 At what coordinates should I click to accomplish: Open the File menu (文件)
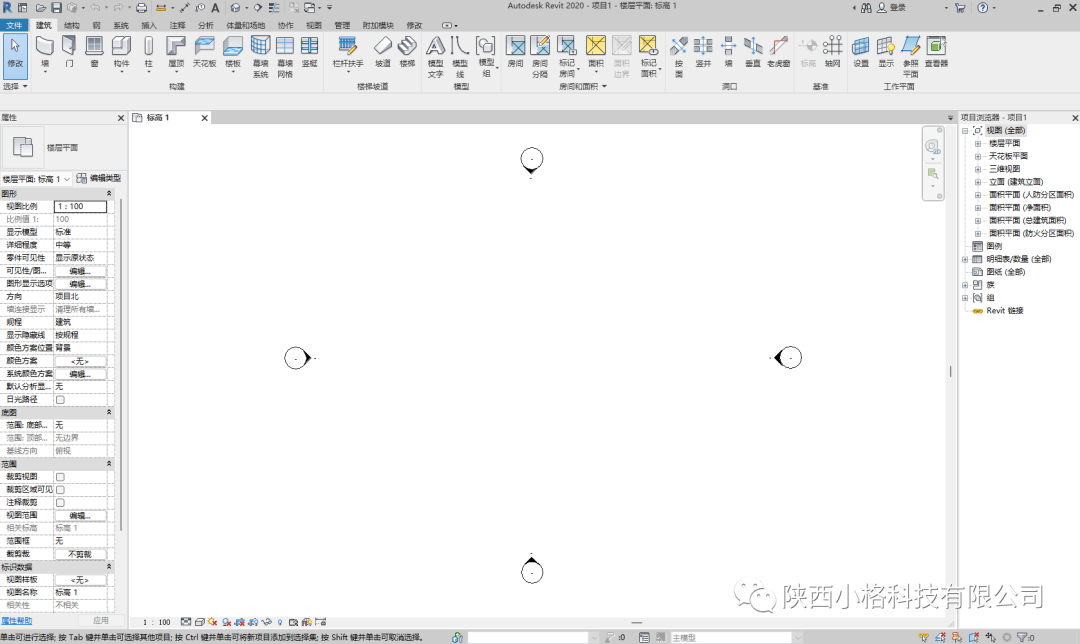tap(14, 25)
